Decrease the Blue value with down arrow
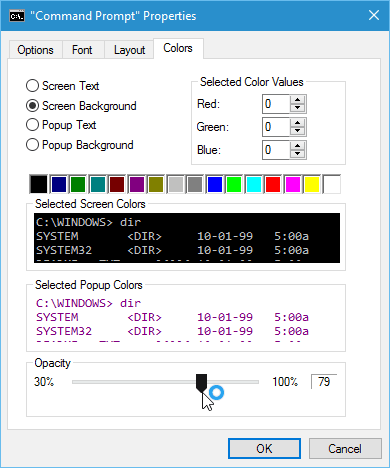Screen dimensions: 390x468 click(x=298, y=154)
